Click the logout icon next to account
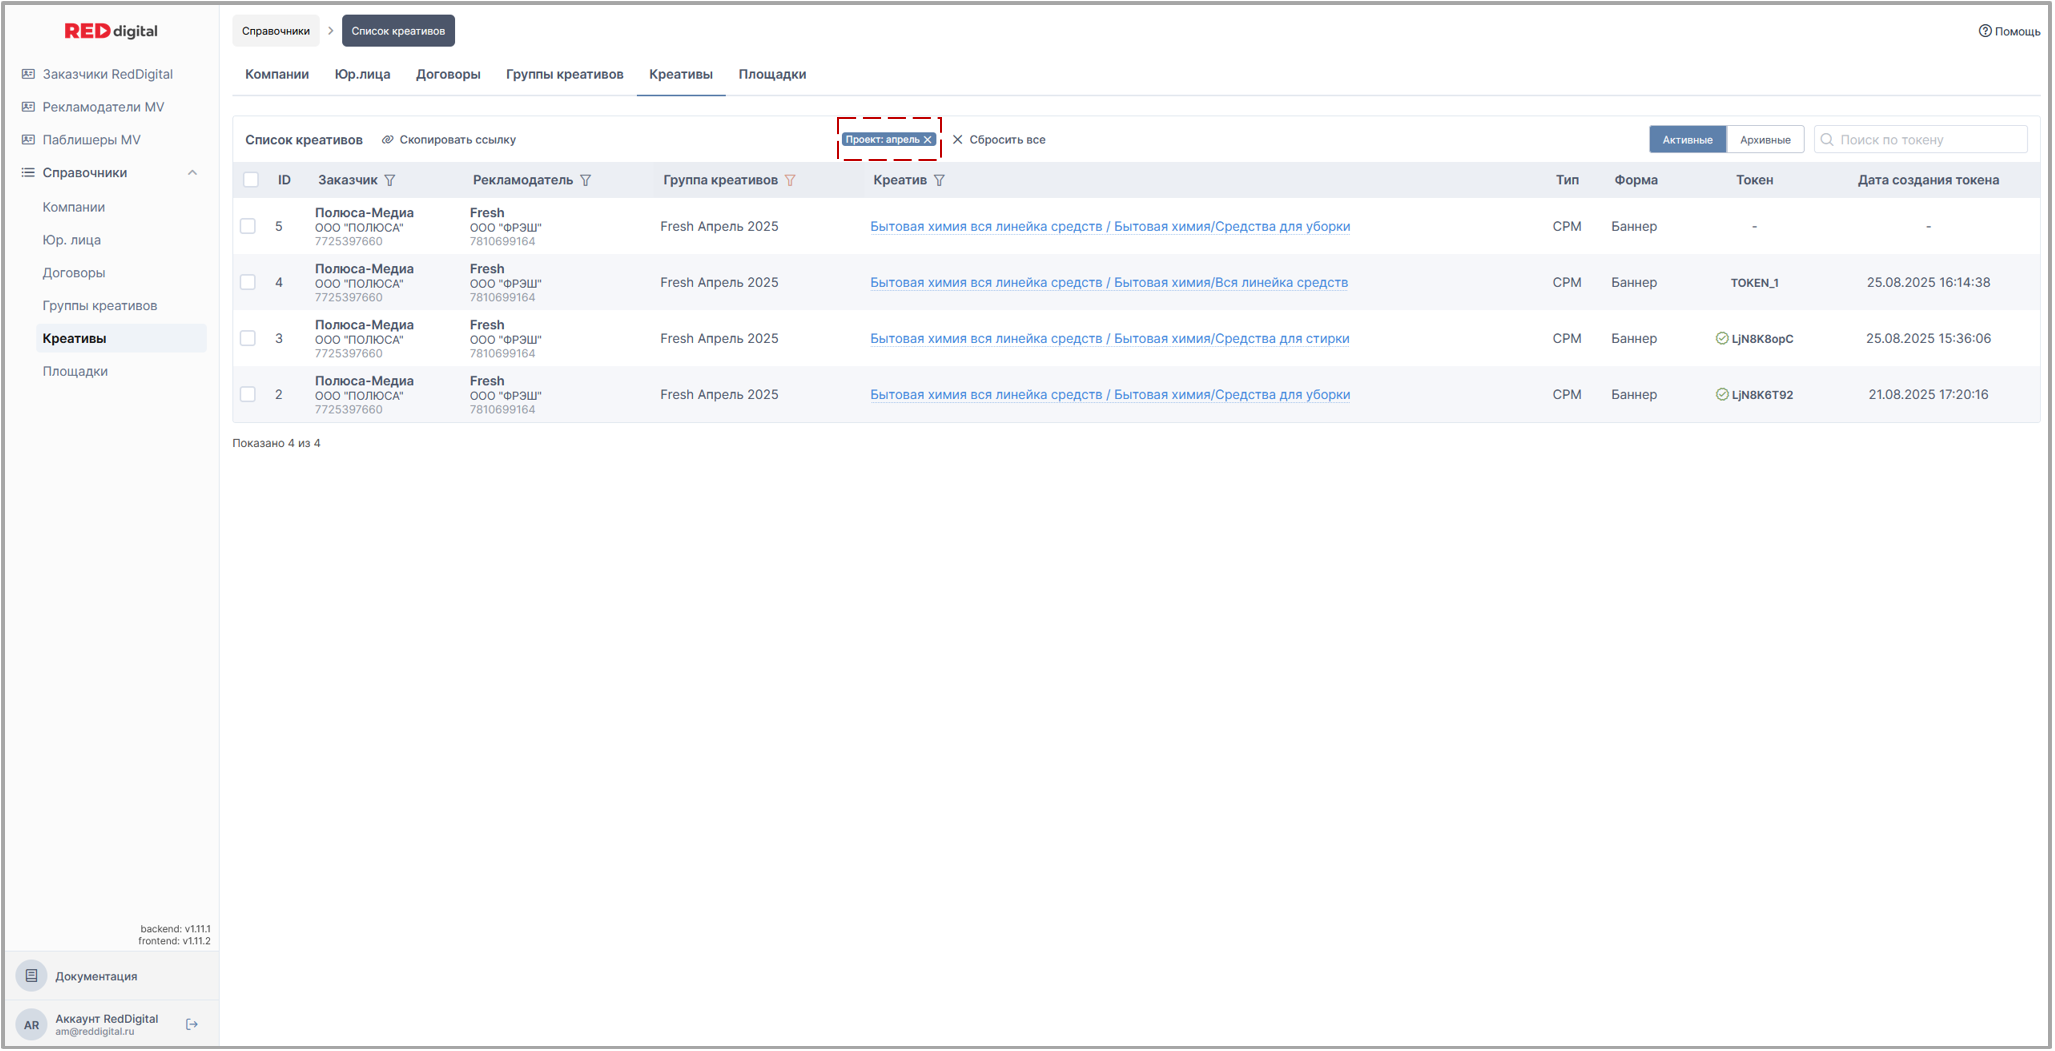Viewport: 2055px width, 1051px height. coord(192,1025)
